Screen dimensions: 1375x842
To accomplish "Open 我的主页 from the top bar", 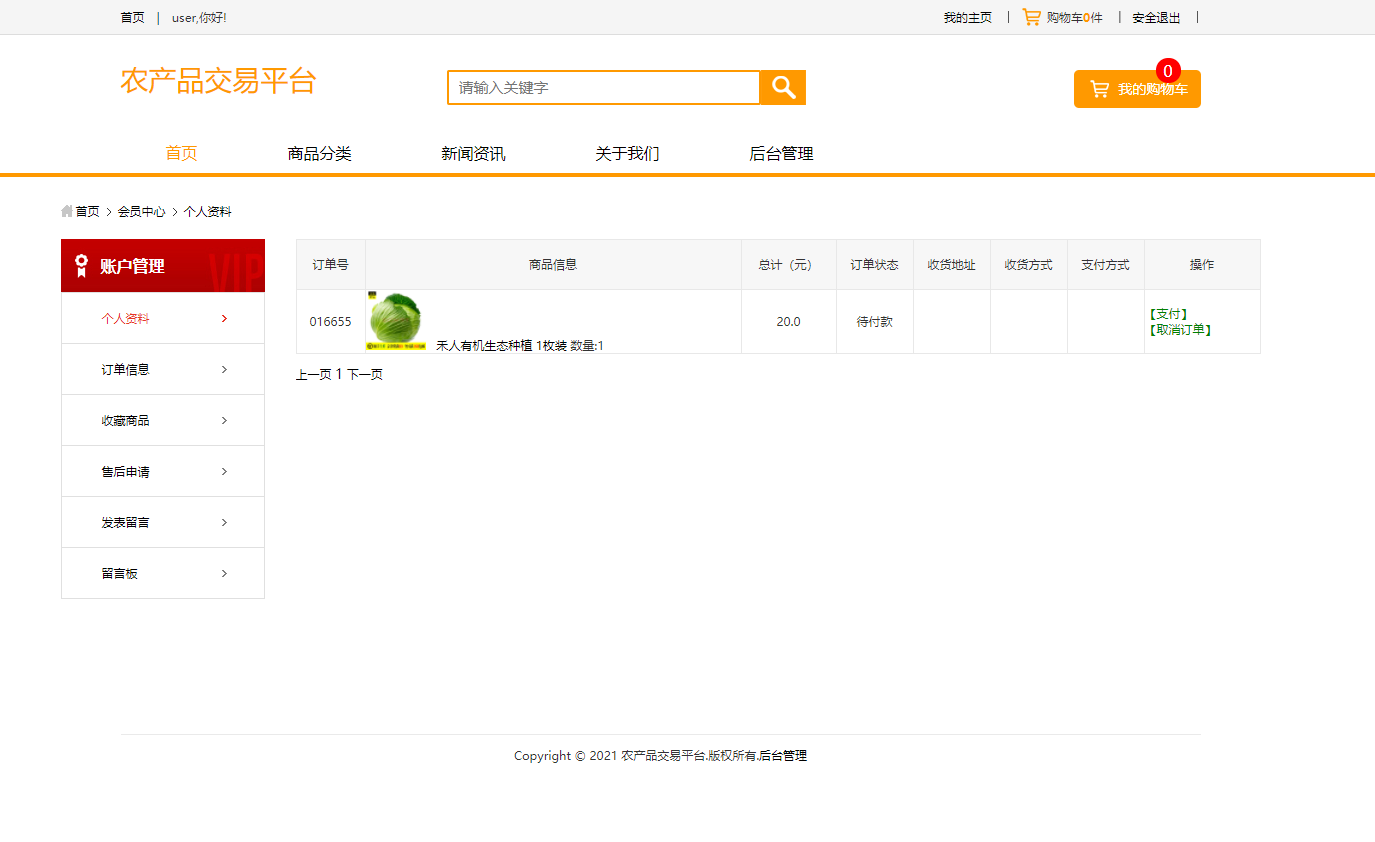I will click(x=966, y=16).
